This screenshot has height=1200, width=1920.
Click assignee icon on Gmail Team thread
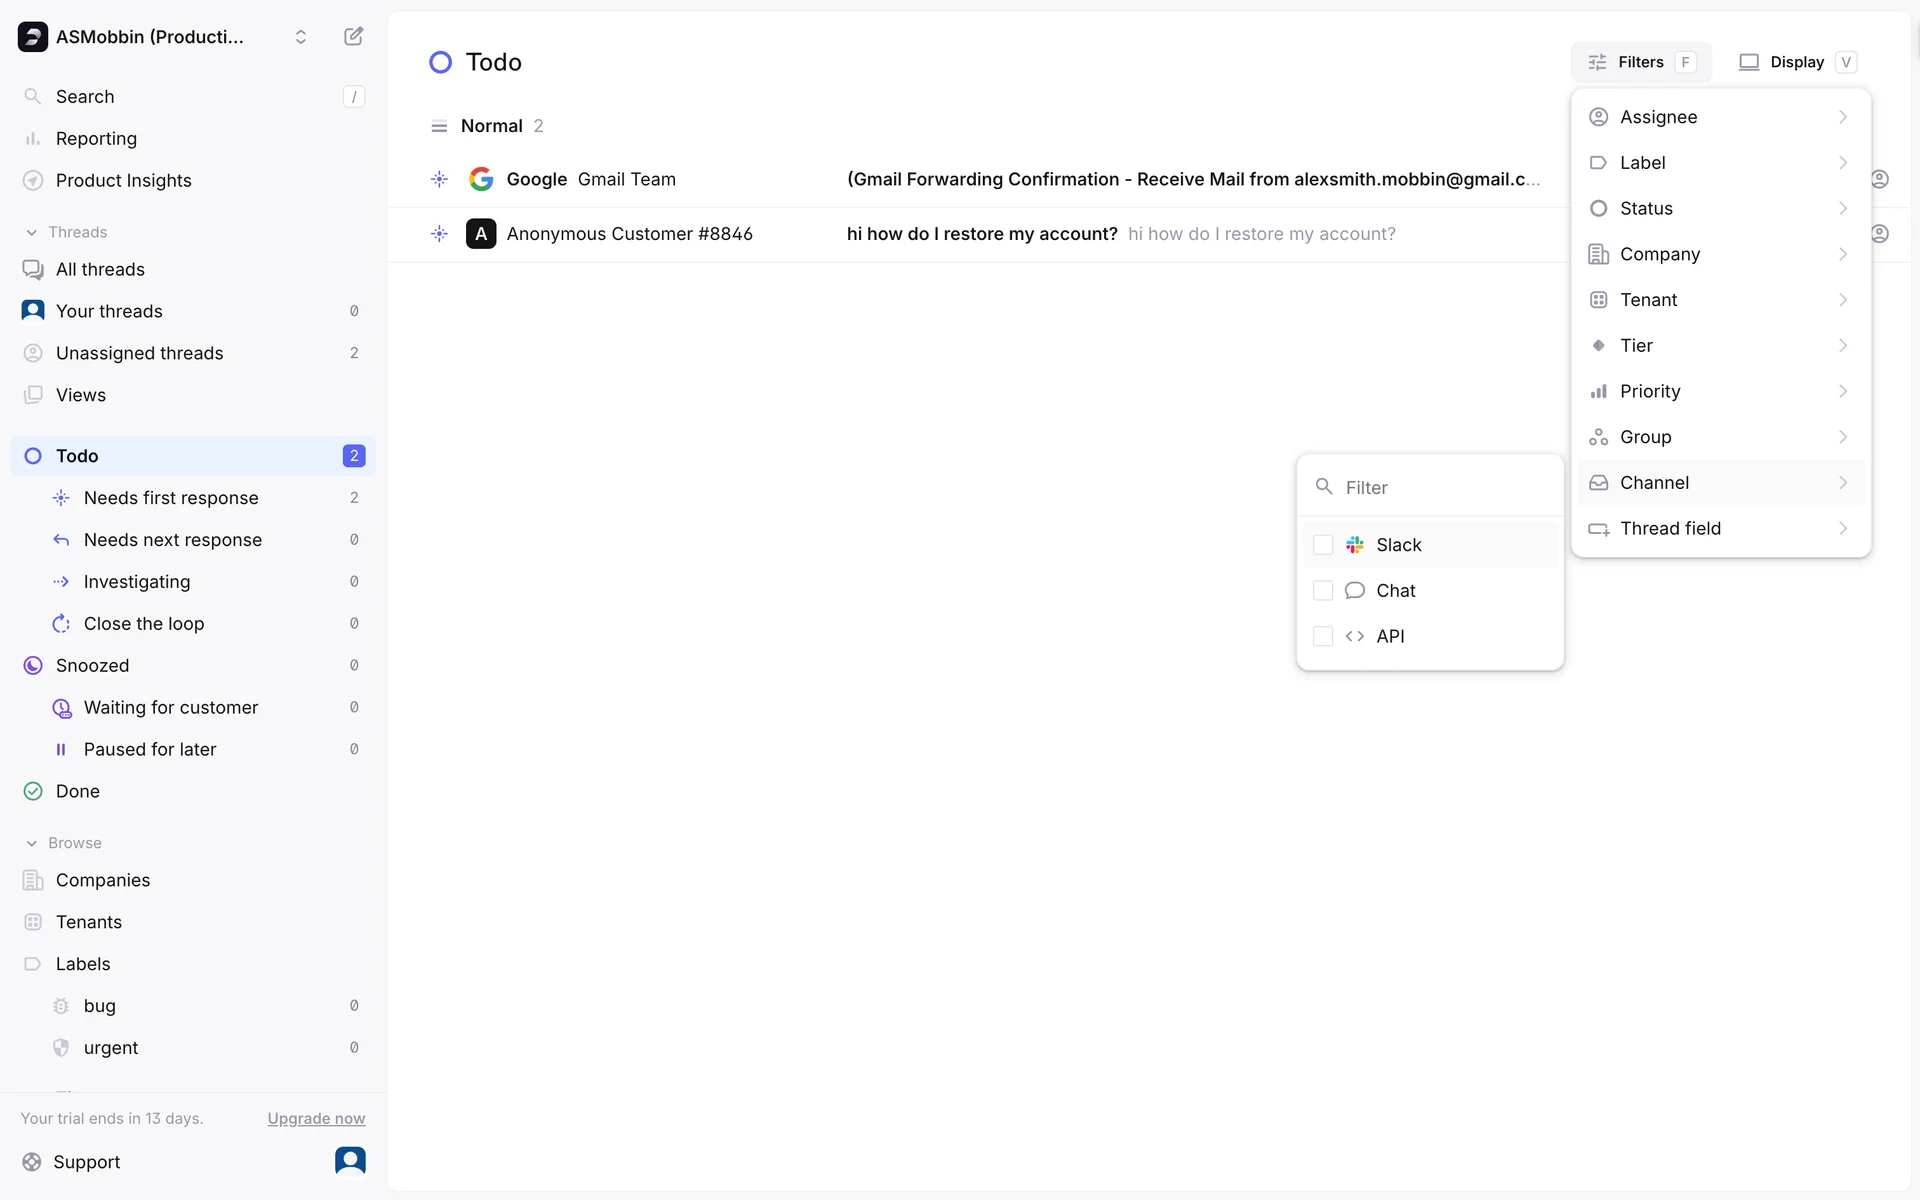pos(1880,179)
